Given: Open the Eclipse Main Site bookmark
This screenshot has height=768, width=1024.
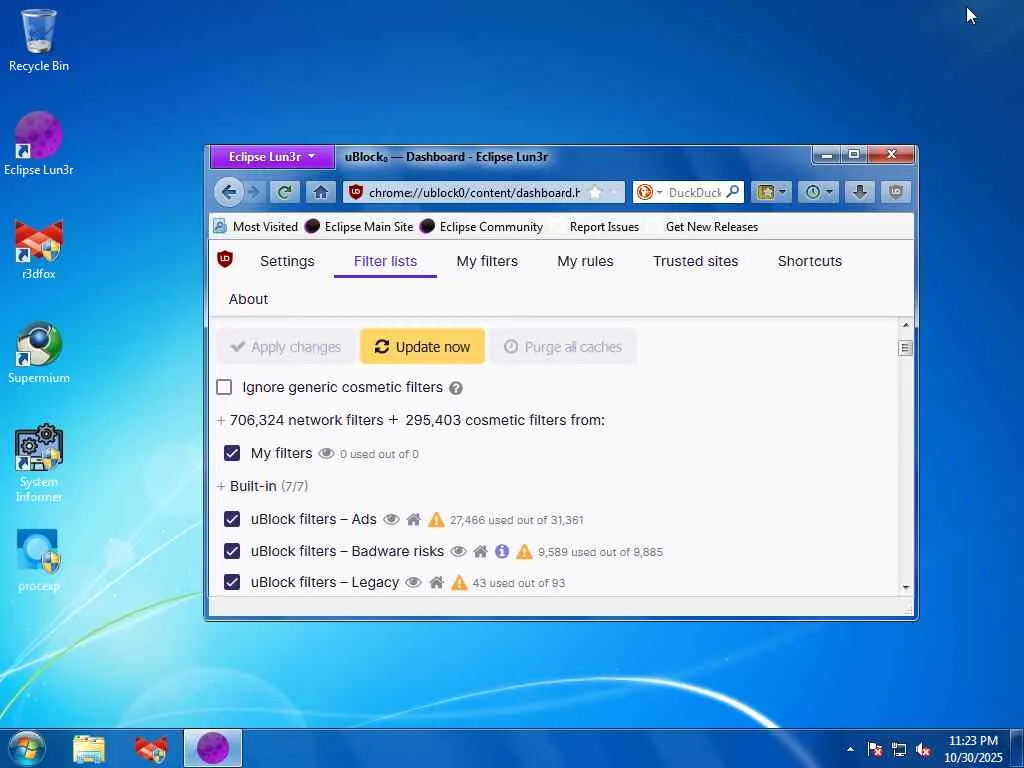Looking at the screenshot, I should [359, 227].
